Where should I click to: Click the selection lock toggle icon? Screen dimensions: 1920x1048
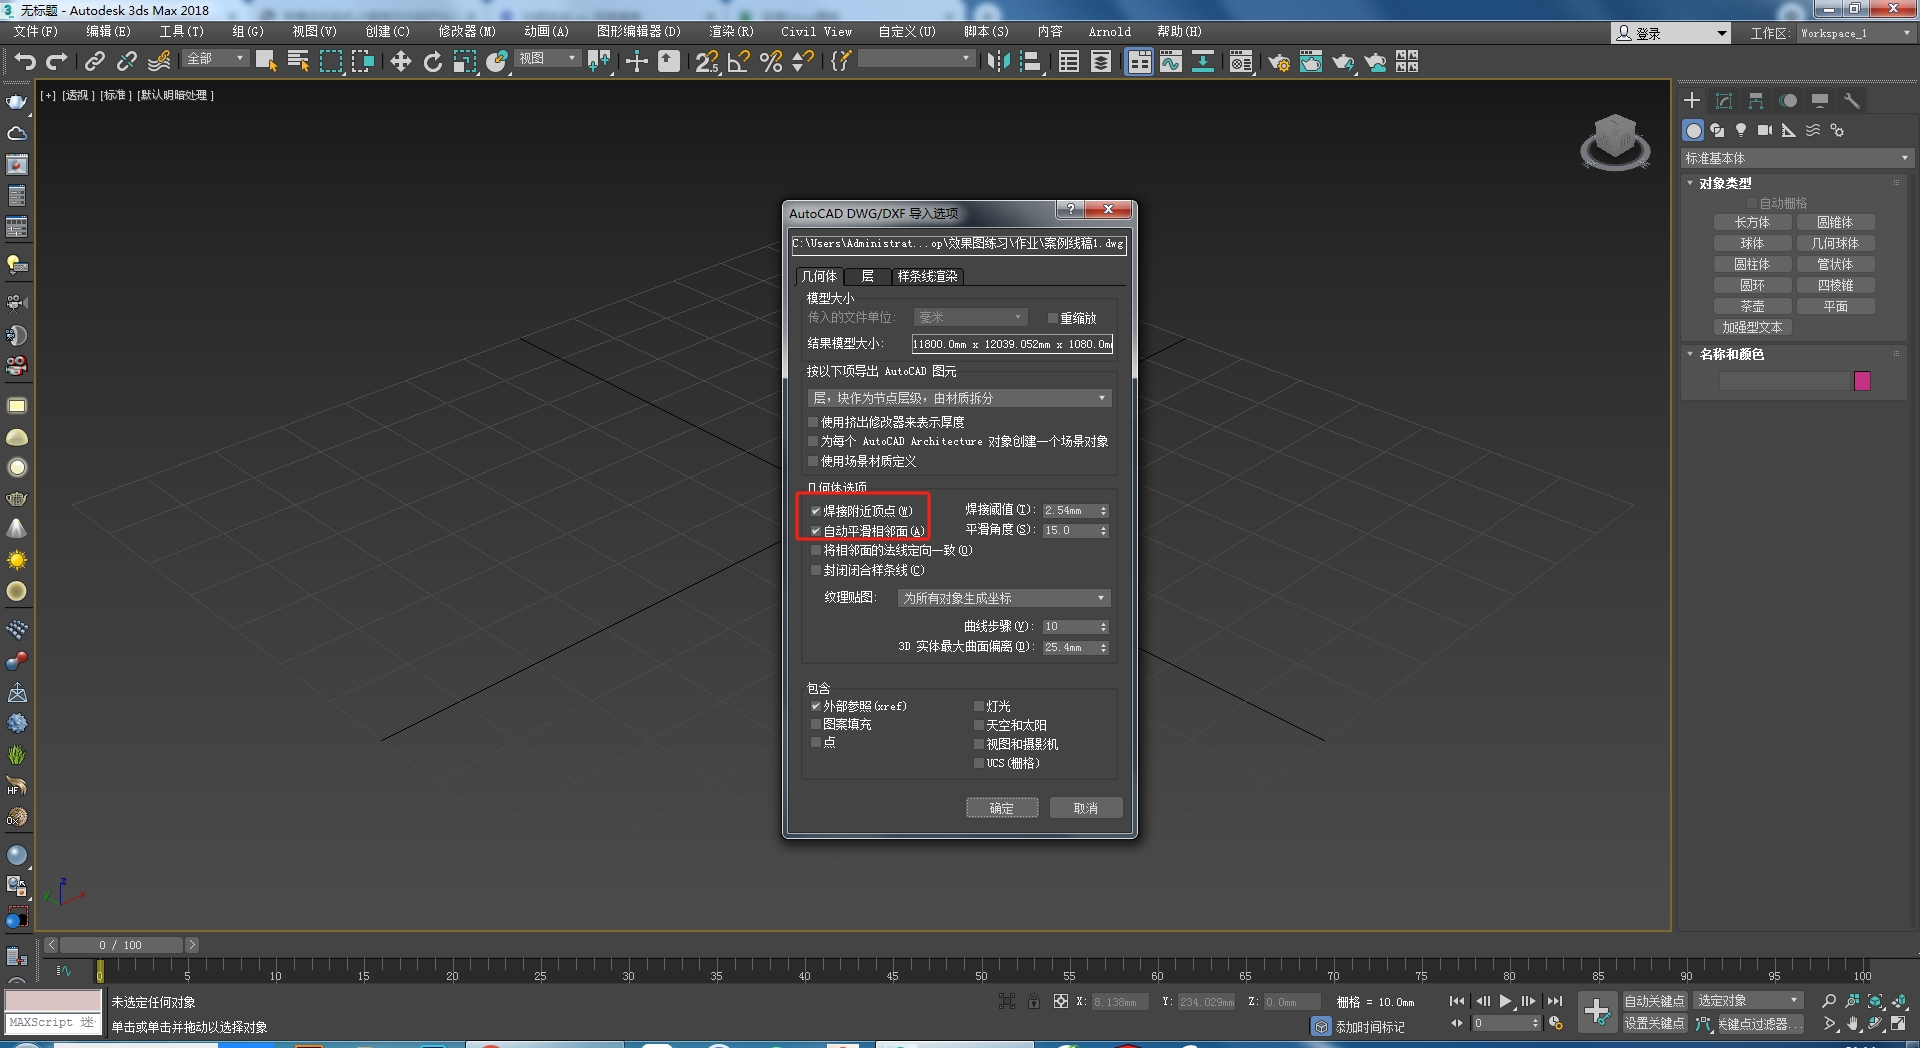[1034, 1001]
